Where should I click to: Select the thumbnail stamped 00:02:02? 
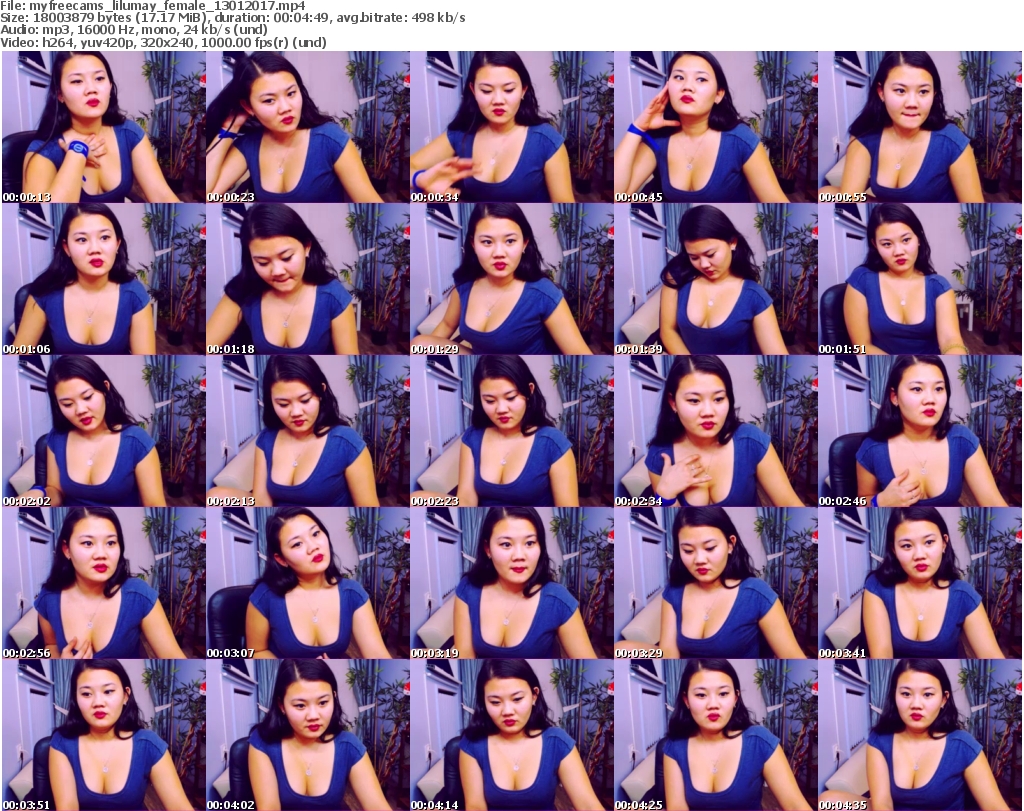104,431
